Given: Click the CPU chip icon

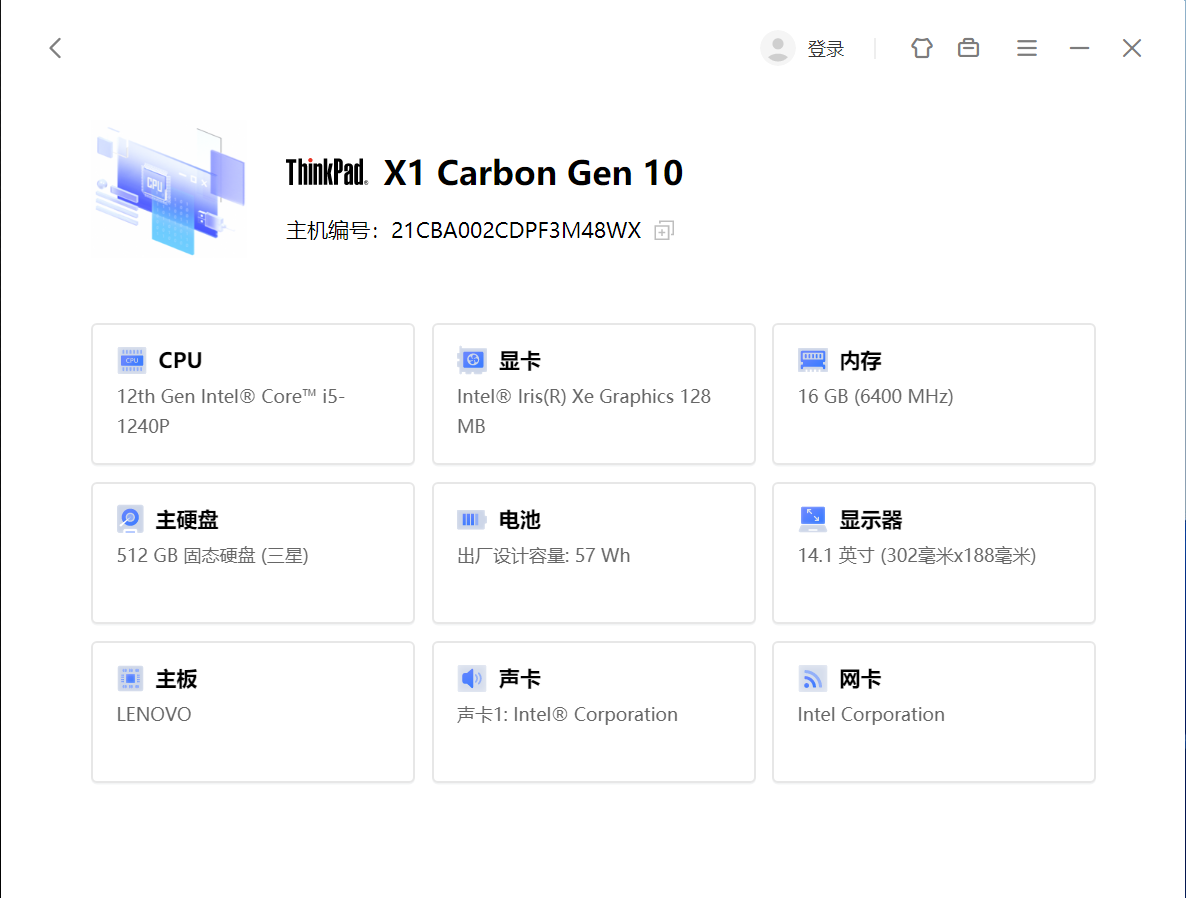Looking at the screenshot, I should [131, 360].
